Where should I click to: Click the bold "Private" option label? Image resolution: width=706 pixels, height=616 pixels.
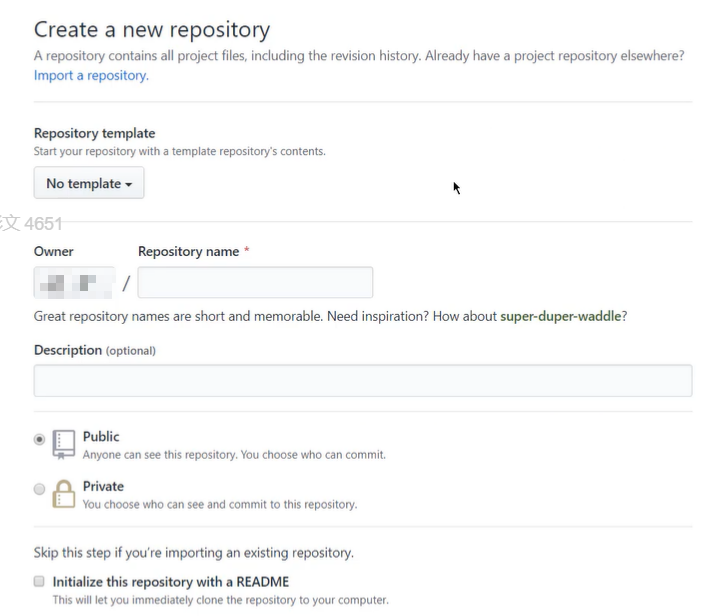pyautogui.click(x=103, y=486)
